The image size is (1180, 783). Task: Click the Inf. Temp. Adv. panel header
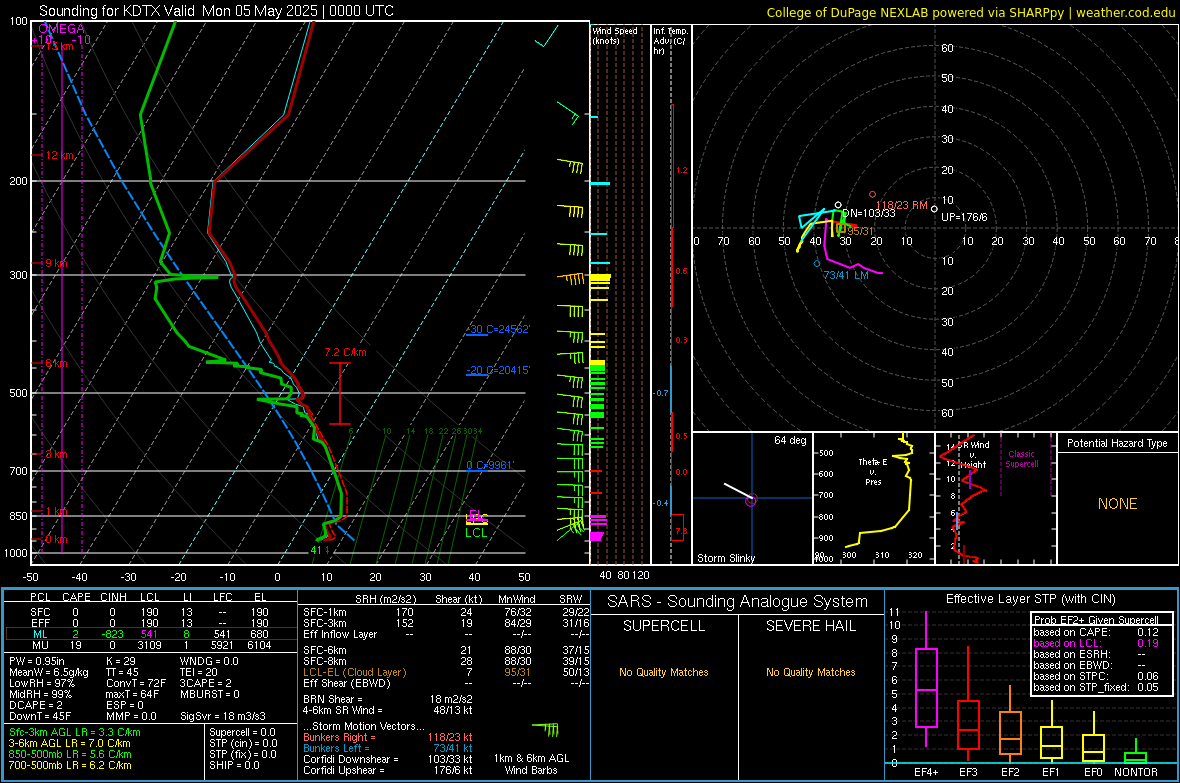[x=669, y=41]
